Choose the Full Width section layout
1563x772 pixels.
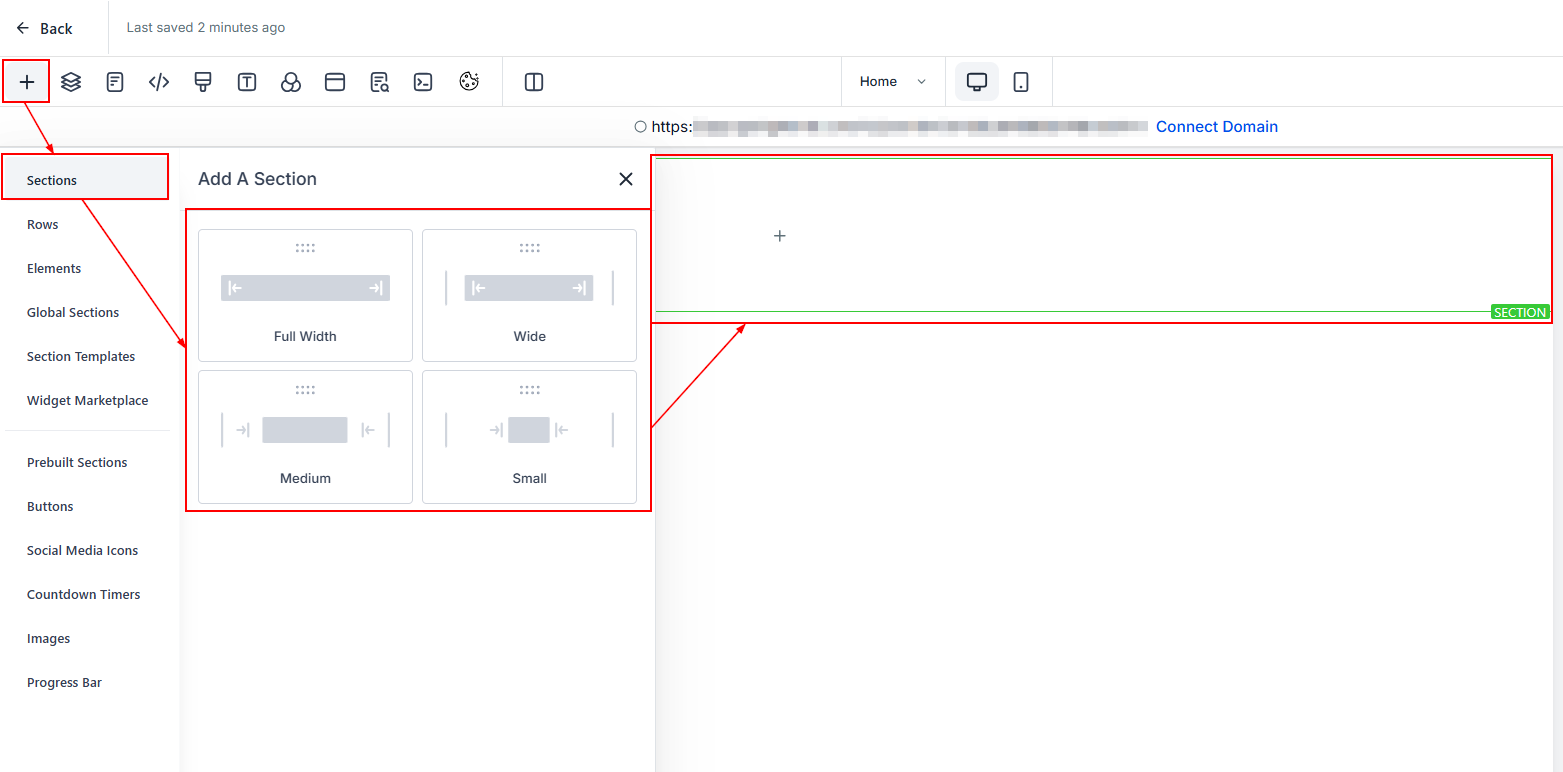305,295
